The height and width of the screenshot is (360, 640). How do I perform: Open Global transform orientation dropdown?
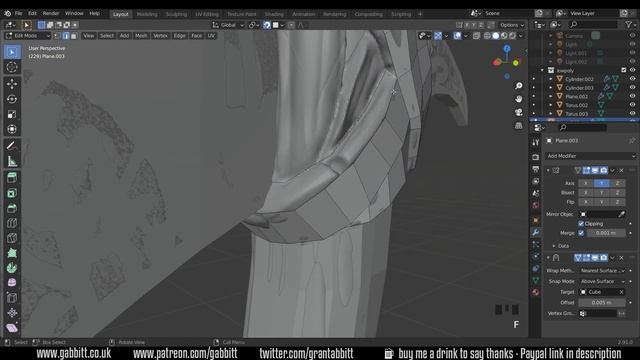[228, 25]
